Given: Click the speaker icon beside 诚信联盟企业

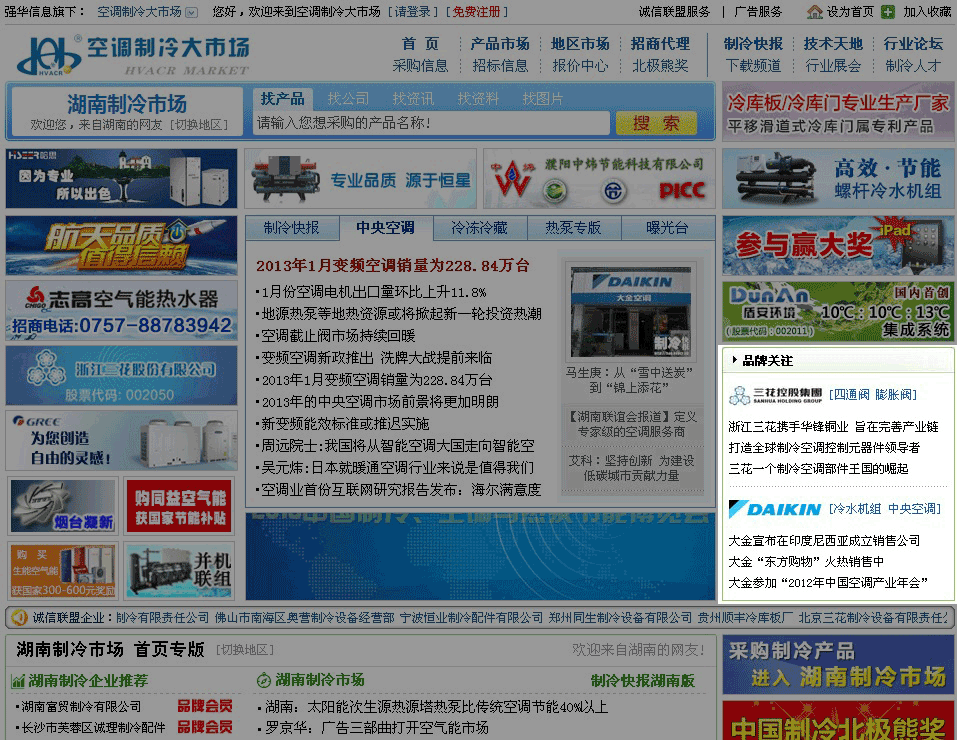Looking at the screenshot, I should pos(17,617).
